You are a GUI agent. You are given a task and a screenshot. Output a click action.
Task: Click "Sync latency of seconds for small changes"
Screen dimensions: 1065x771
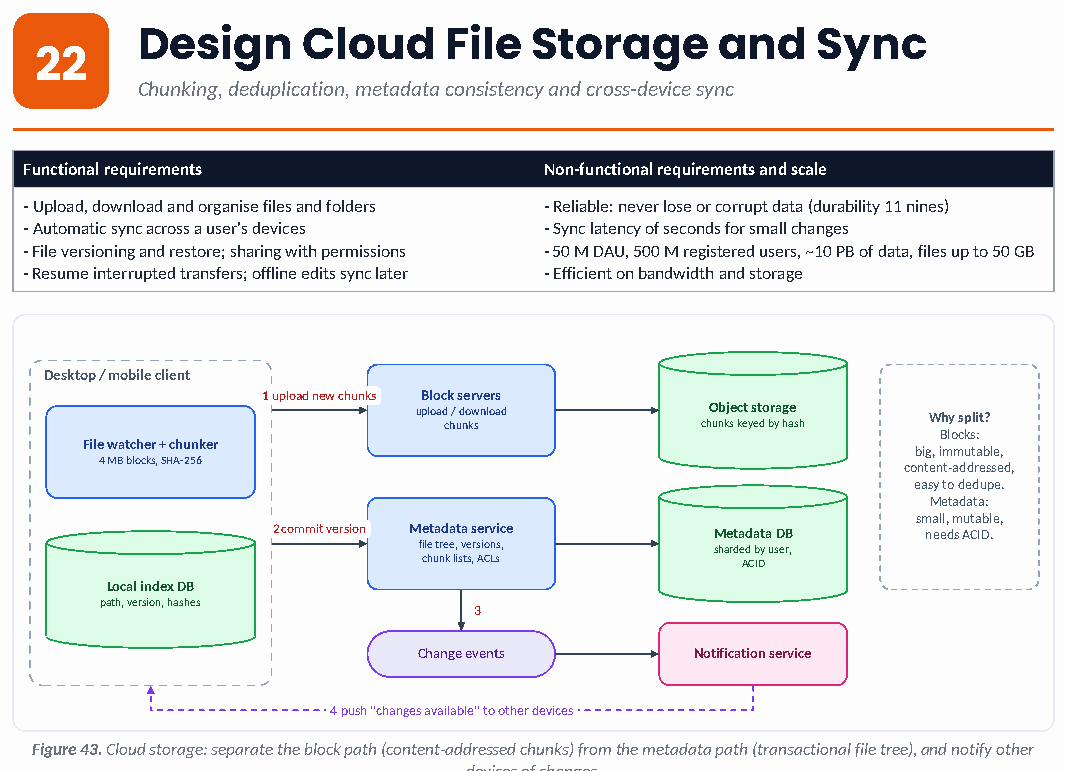click(696, 229)
